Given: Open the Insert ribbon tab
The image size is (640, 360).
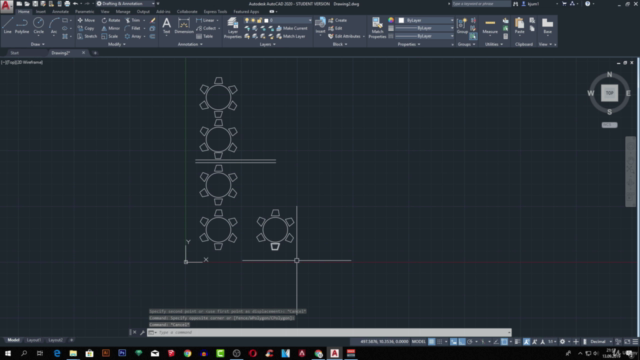Looking at the screenshot, I should click(x=41, y=11).
